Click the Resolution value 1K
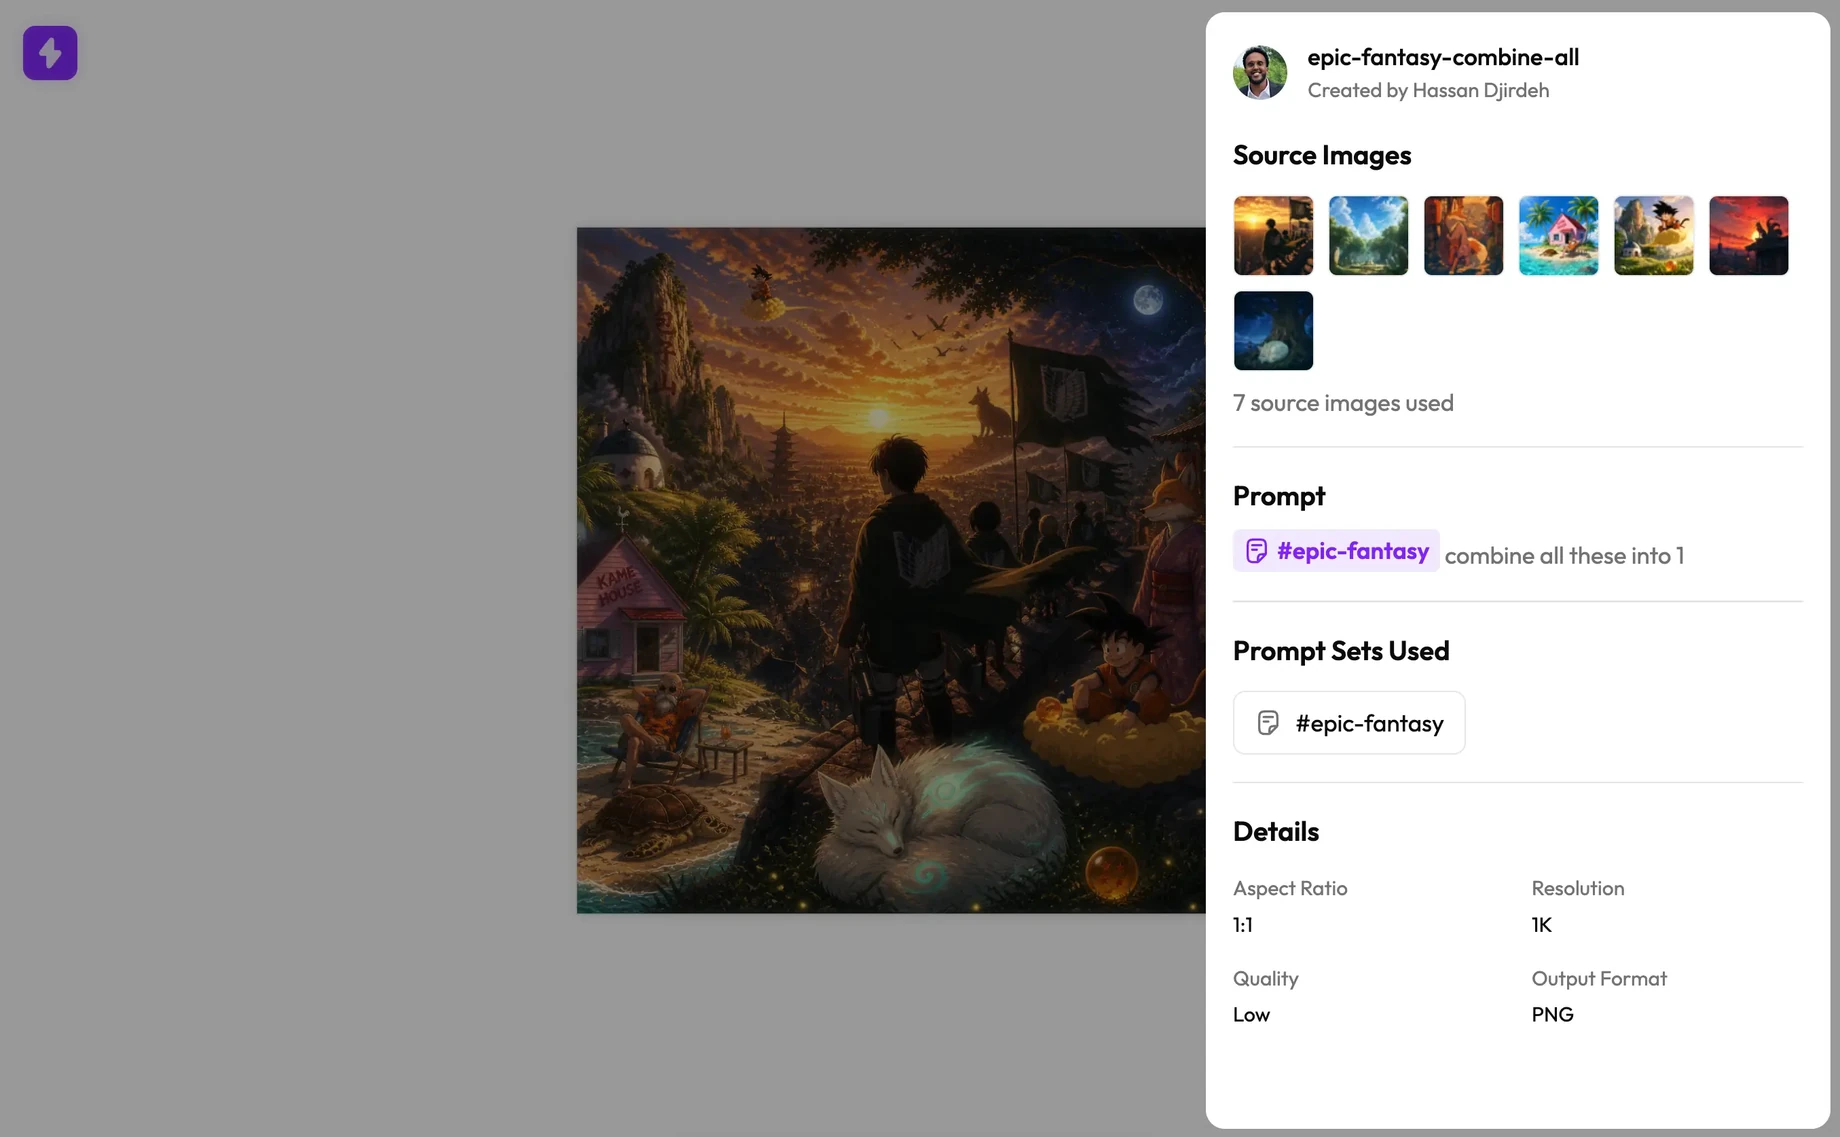This screenshot has width=1840, height=1137. 1541,925
